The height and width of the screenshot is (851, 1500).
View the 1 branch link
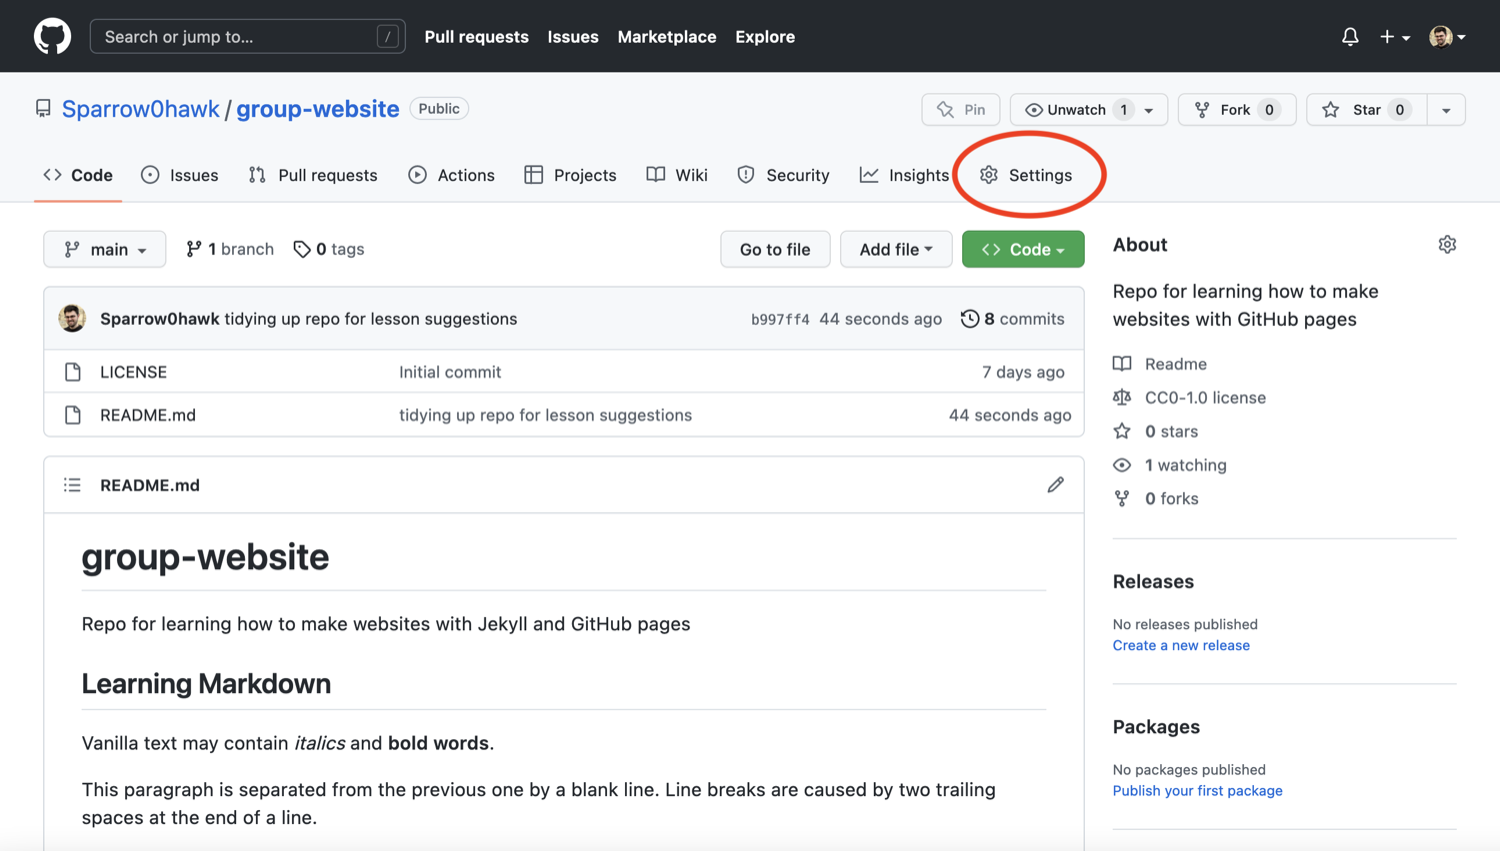(x=230, y=249)
